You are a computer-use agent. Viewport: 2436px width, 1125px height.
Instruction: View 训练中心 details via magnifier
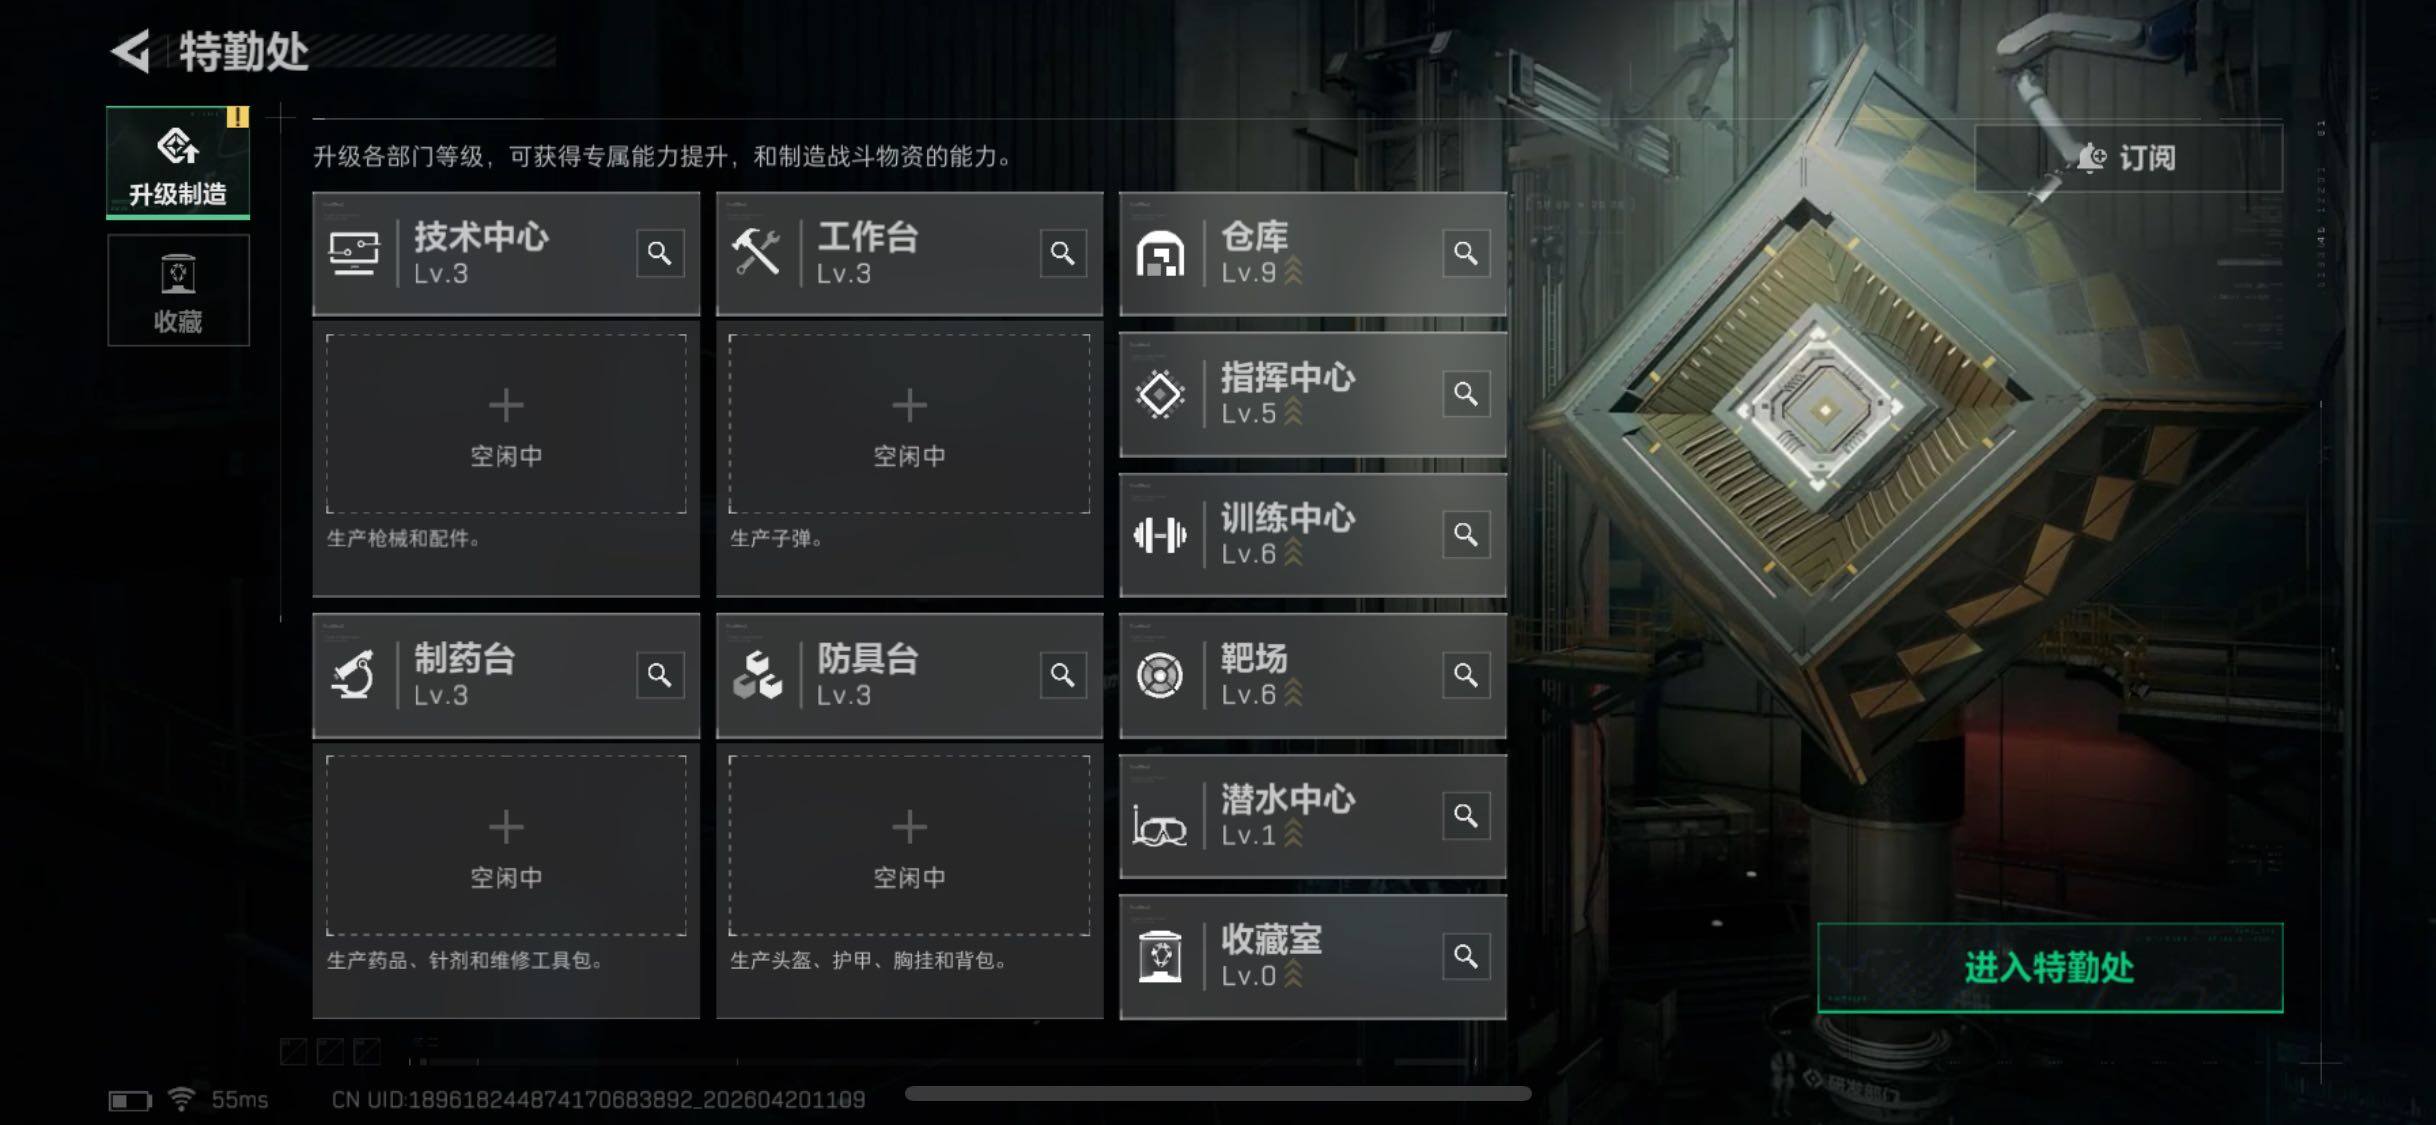click(1466, 535)
